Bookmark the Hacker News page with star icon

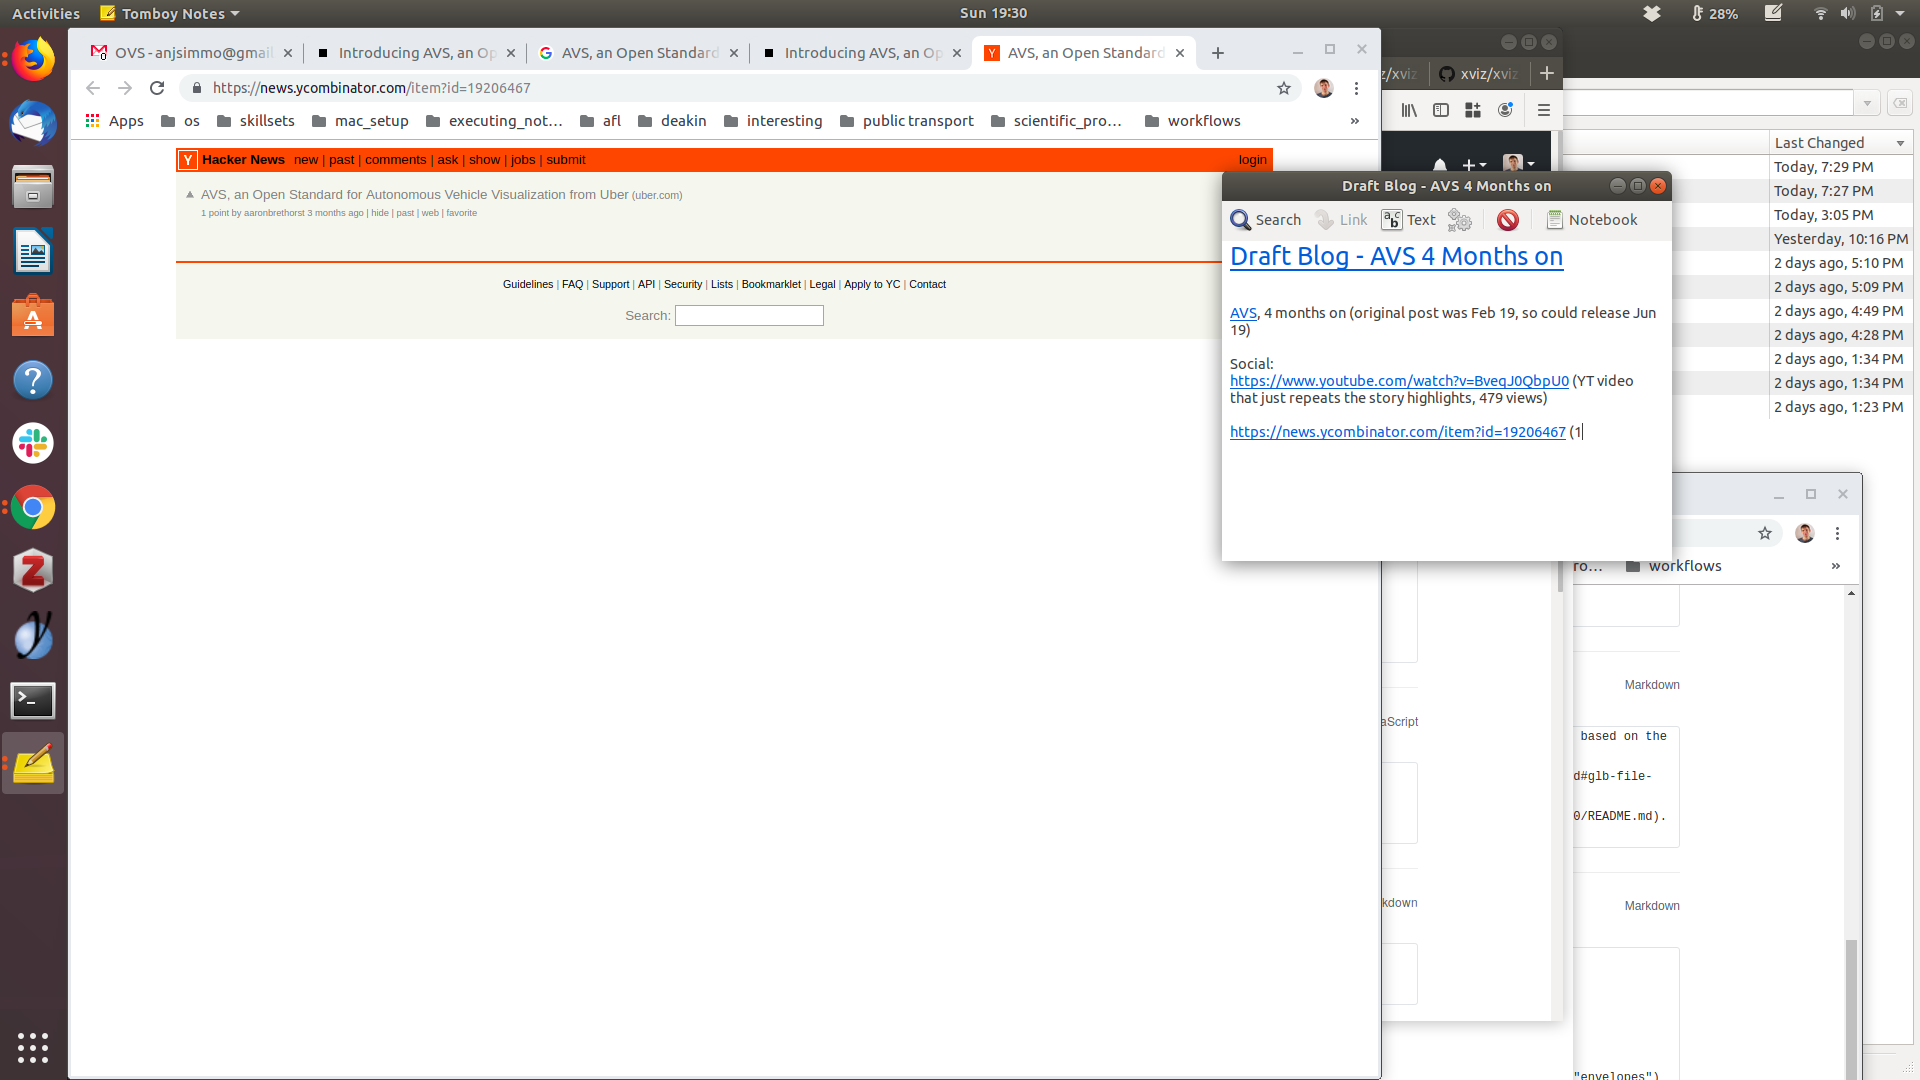tap(1284, 88)
